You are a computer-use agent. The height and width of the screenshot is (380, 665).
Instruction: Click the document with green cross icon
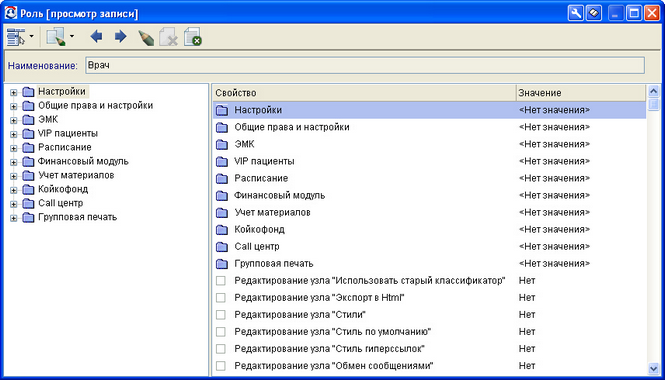[x=193, y=37]
